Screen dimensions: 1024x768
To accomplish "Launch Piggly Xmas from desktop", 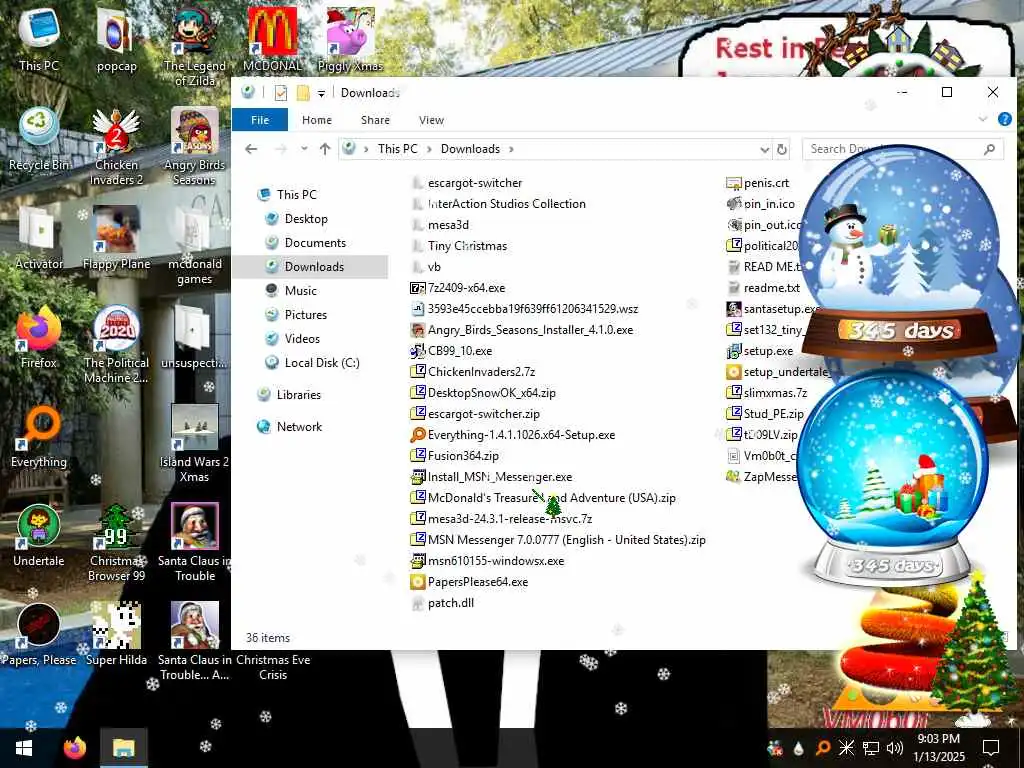I will pos(350,39).
